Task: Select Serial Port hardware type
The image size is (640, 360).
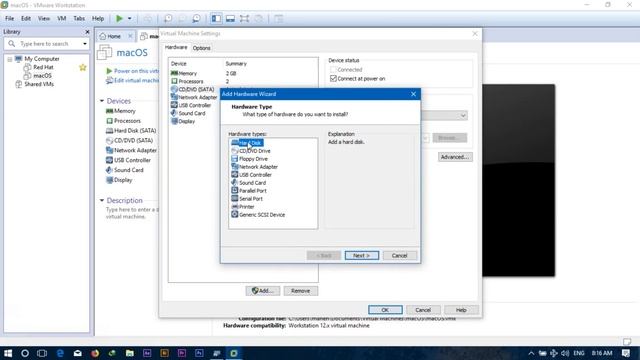Action: 247,199
